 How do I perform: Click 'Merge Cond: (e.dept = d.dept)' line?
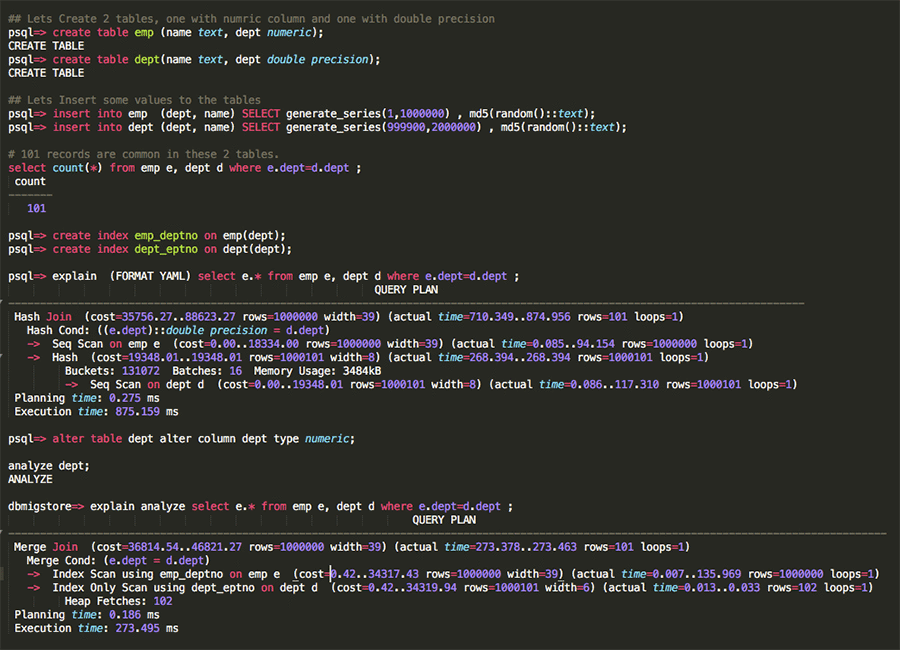pos(118,561)
